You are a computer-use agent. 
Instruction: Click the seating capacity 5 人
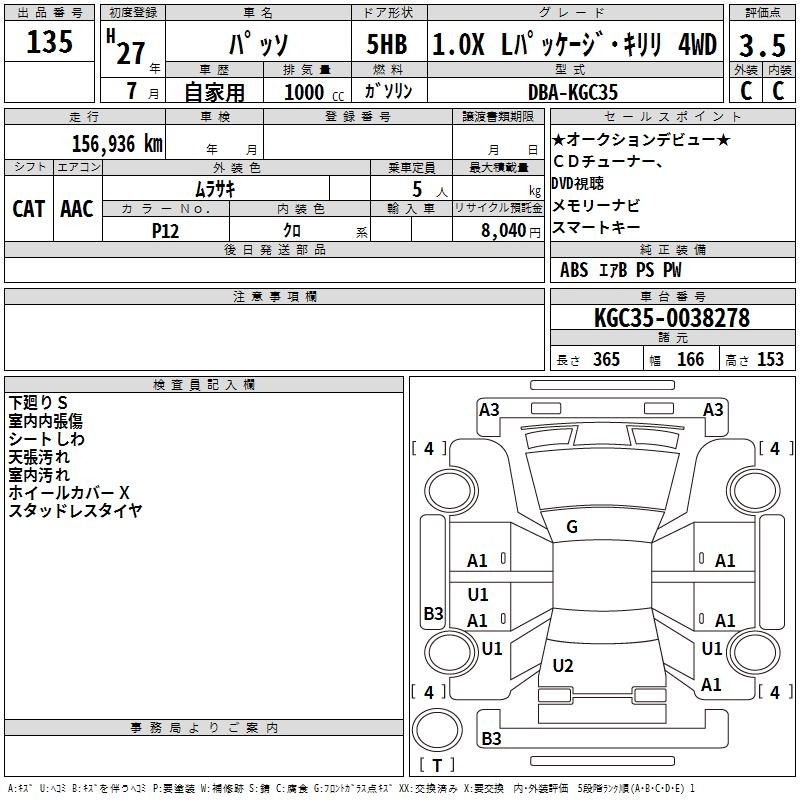coord(429,190)
